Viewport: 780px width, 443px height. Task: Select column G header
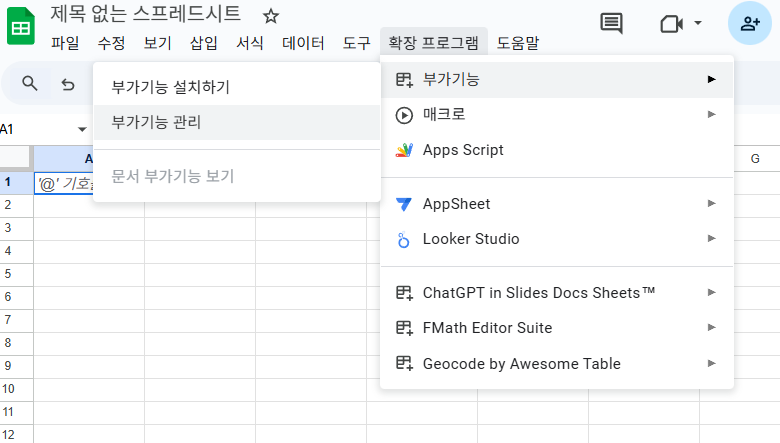coord(755,159)
